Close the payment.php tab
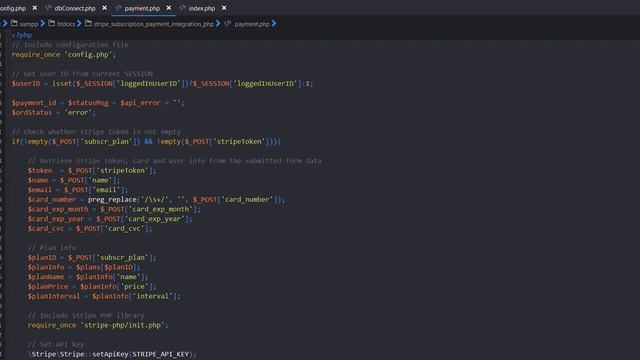Viewport: 640px width, 360px height. [169, 8]
